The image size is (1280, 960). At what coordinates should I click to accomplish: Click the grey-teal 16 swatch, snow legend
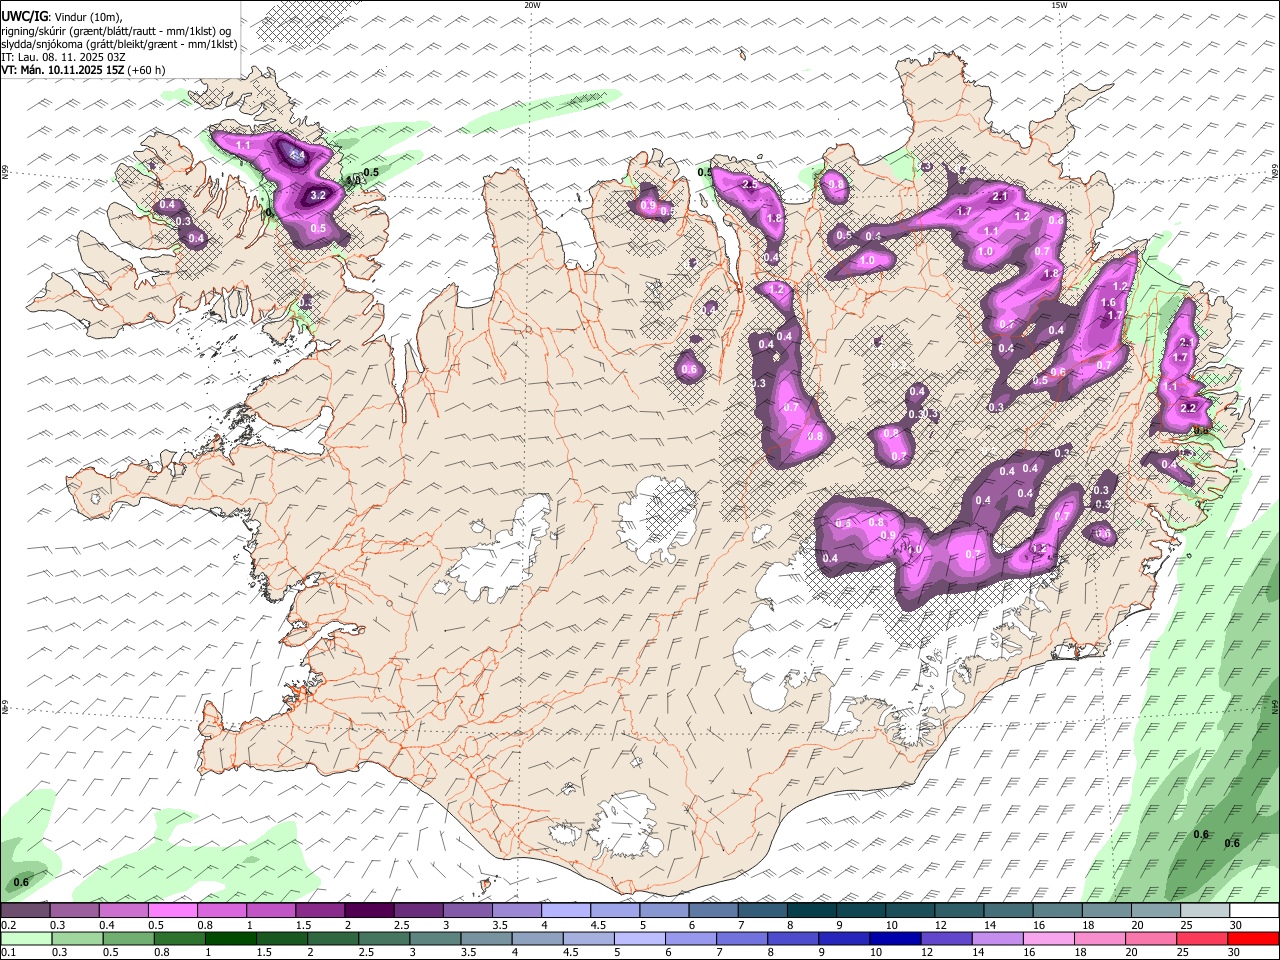(1056, 910)
